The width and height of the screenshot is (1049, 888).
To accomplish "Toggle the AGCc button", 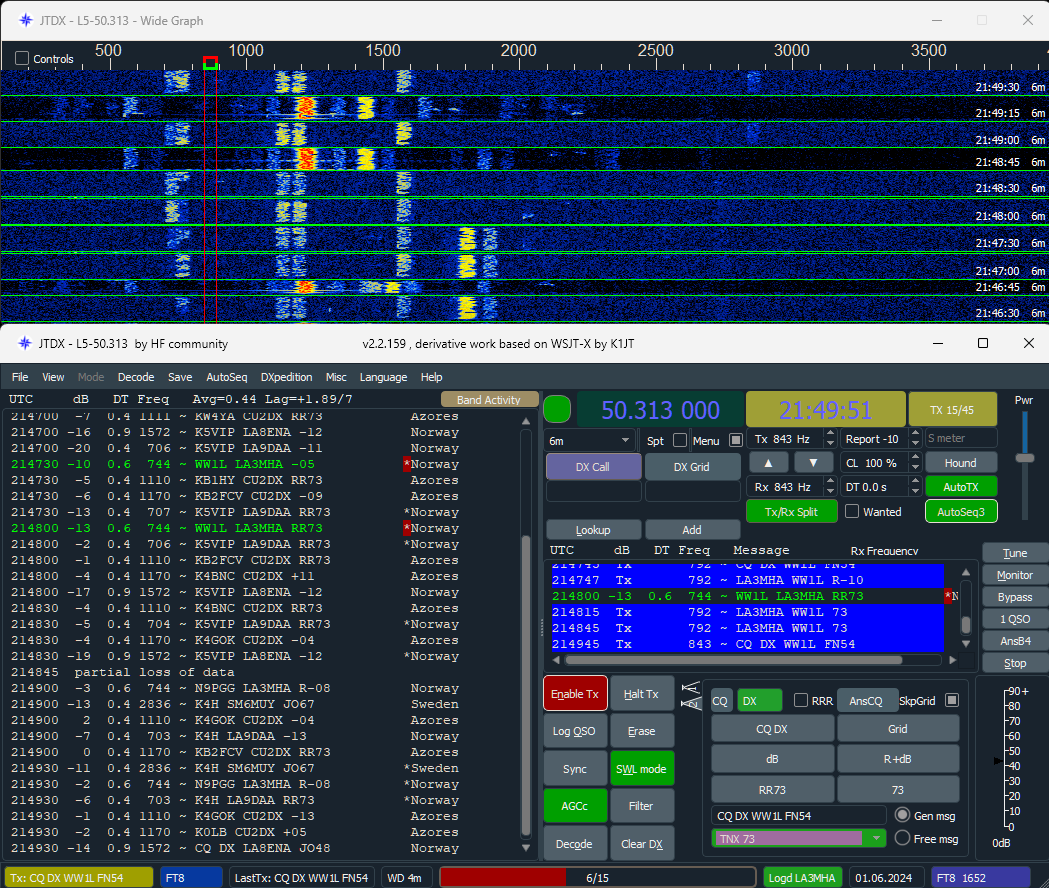I will coord(575,806).
